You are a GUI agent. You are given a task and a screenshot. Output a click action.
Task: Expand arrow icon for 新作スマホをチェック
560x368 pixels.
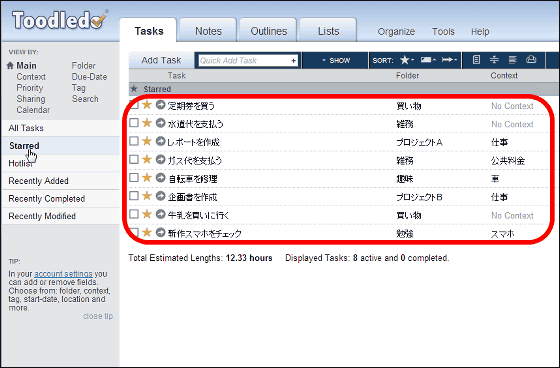coord(161,233)
